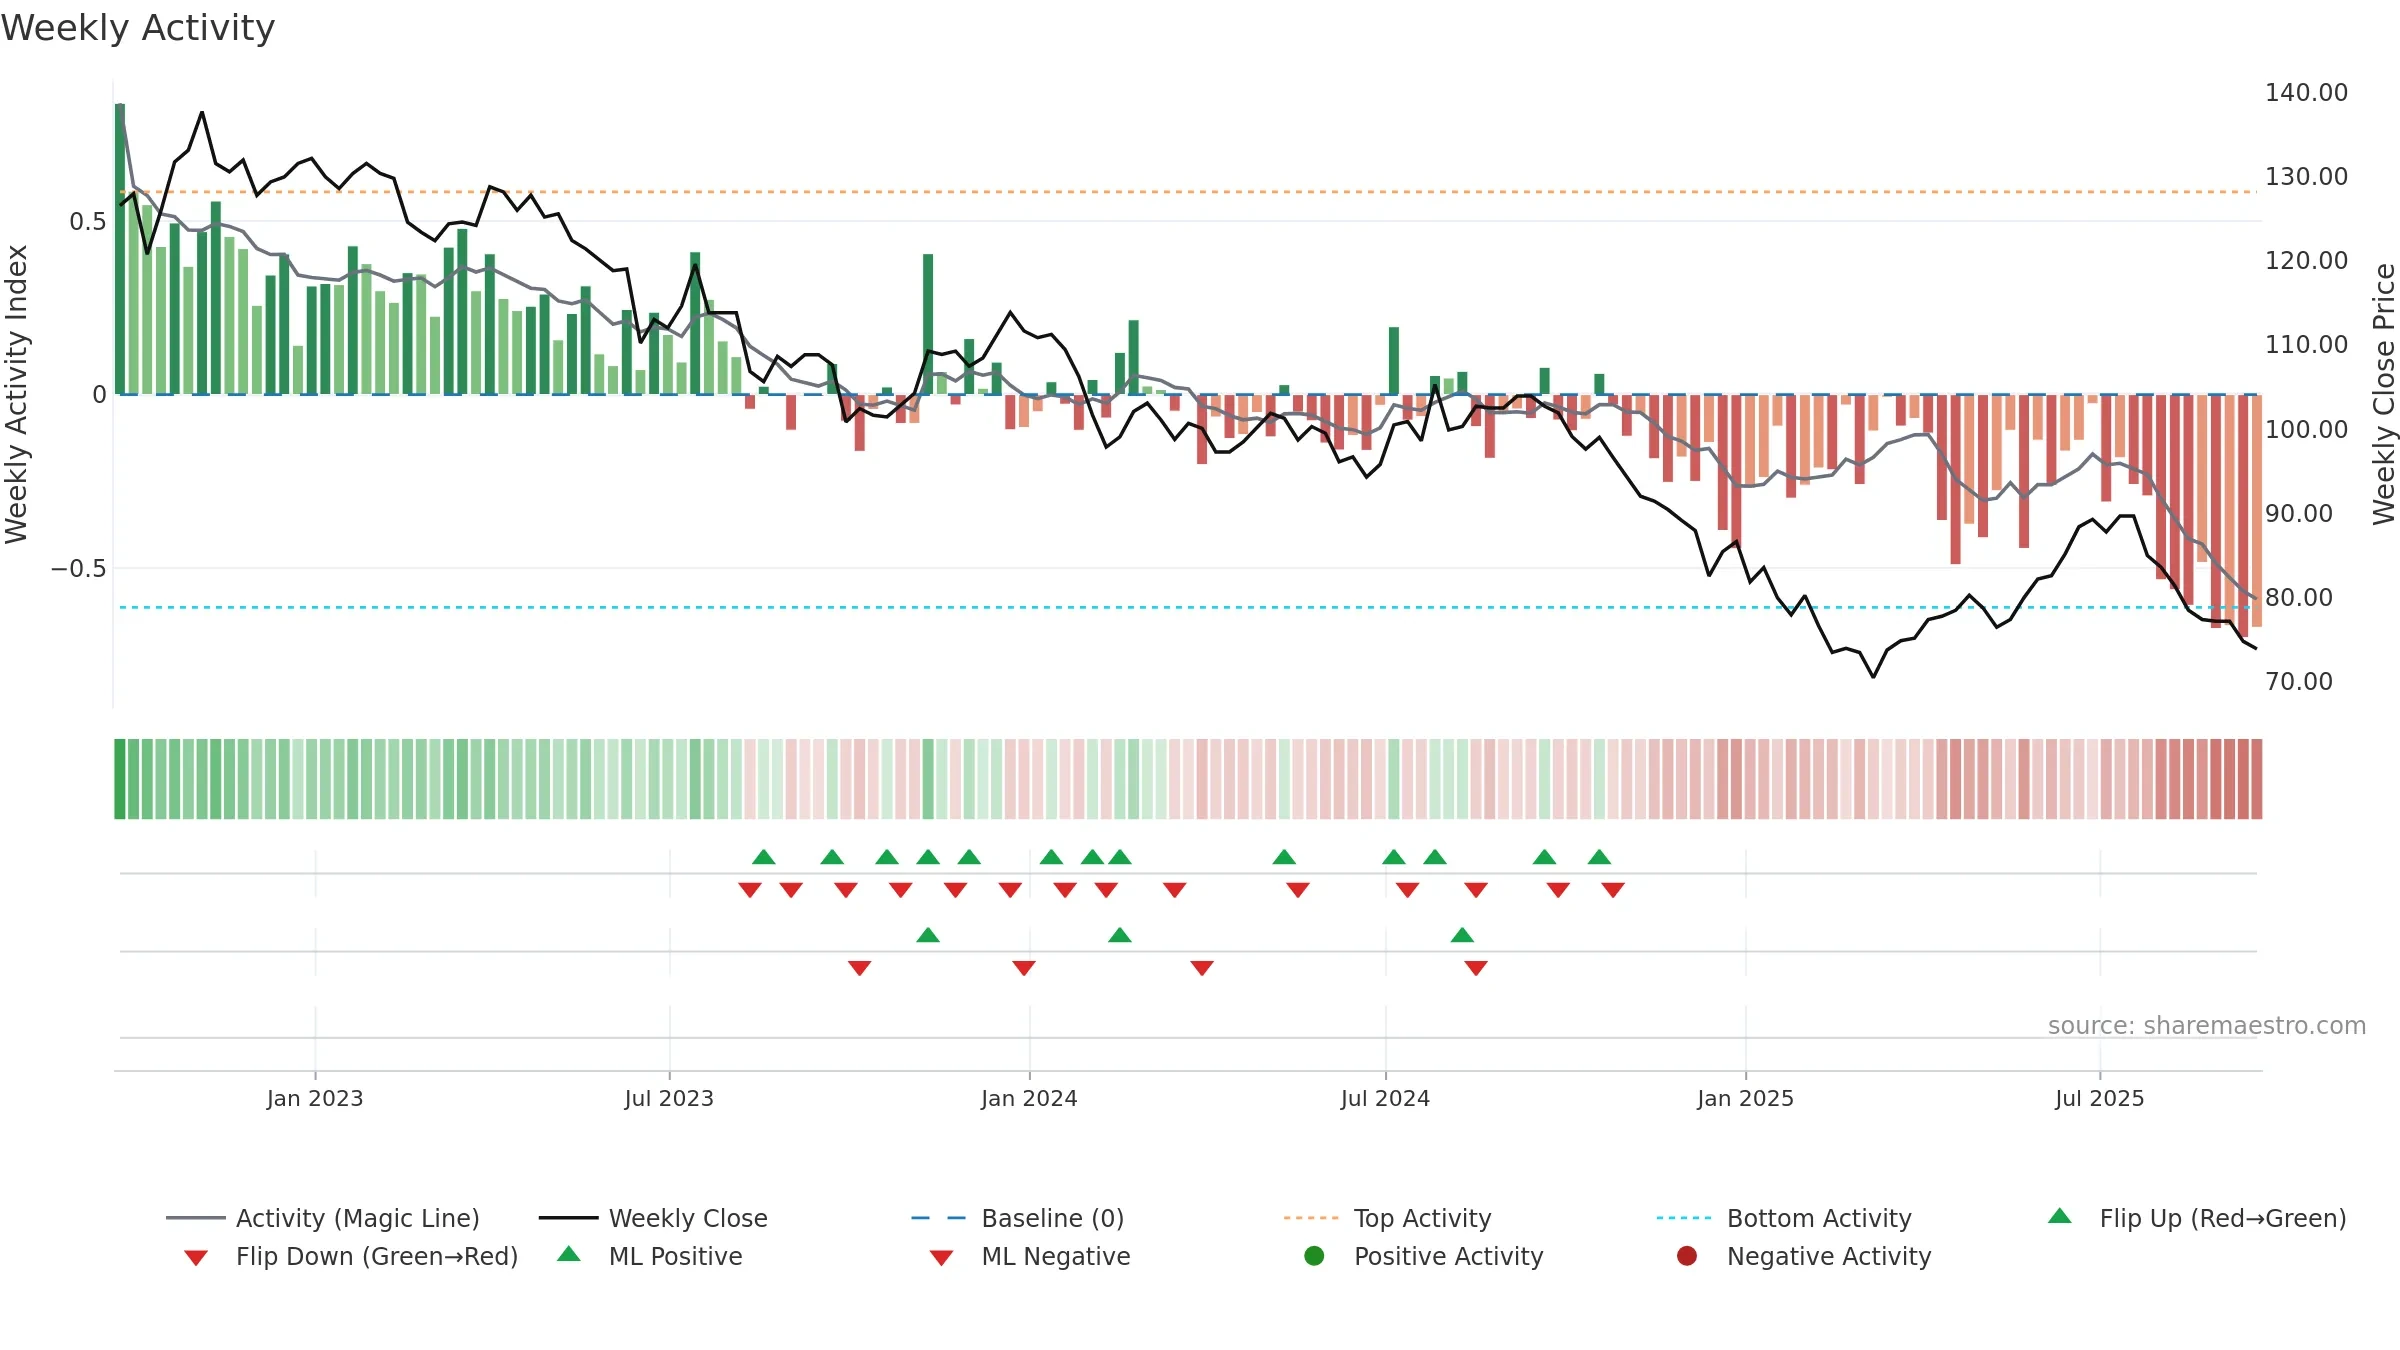2400x1350 pixels.
Task: Click the Jan 2023 axis label
Action: pyautogui.click(x=315, y=1099)
